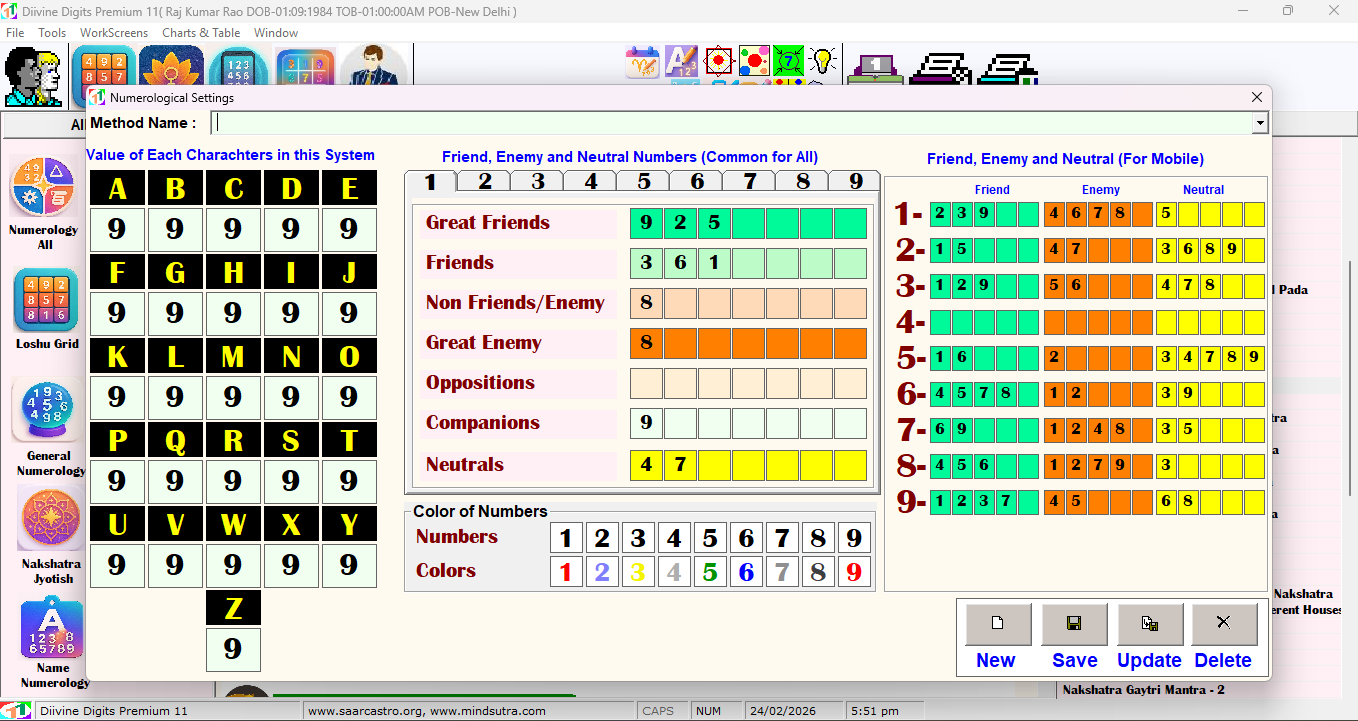1358x721 pixels.
Task: Save the numerological settings
Action: tap(1073, 624)
